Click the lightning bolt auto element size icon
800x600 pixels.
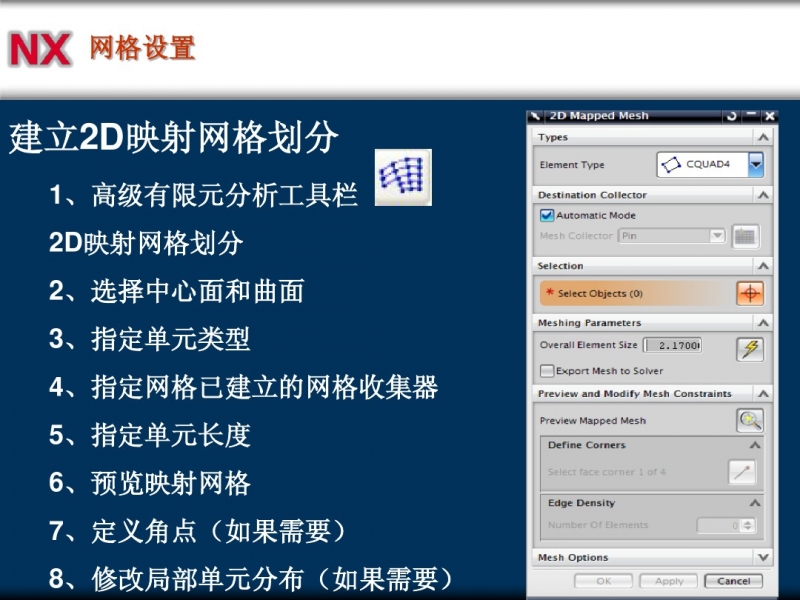point(749,348)
